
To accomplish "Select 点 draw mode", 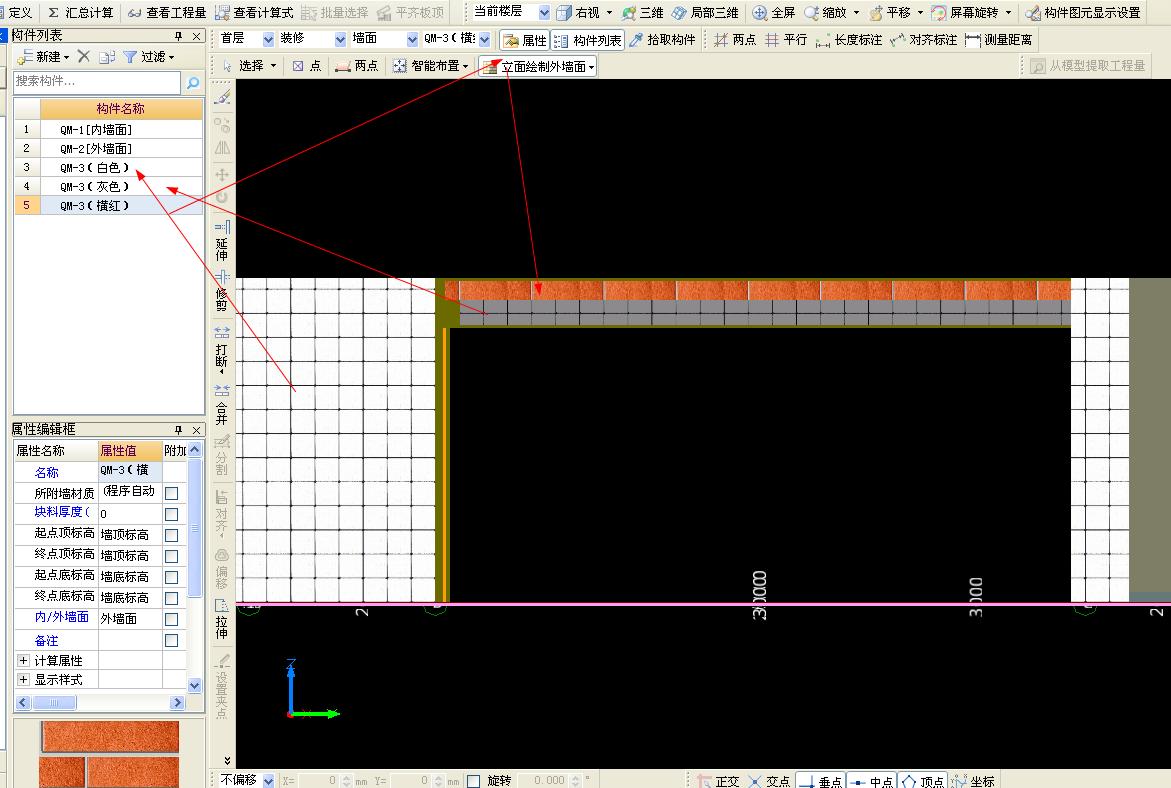I will pyautogui.click(x=306, y=66).
